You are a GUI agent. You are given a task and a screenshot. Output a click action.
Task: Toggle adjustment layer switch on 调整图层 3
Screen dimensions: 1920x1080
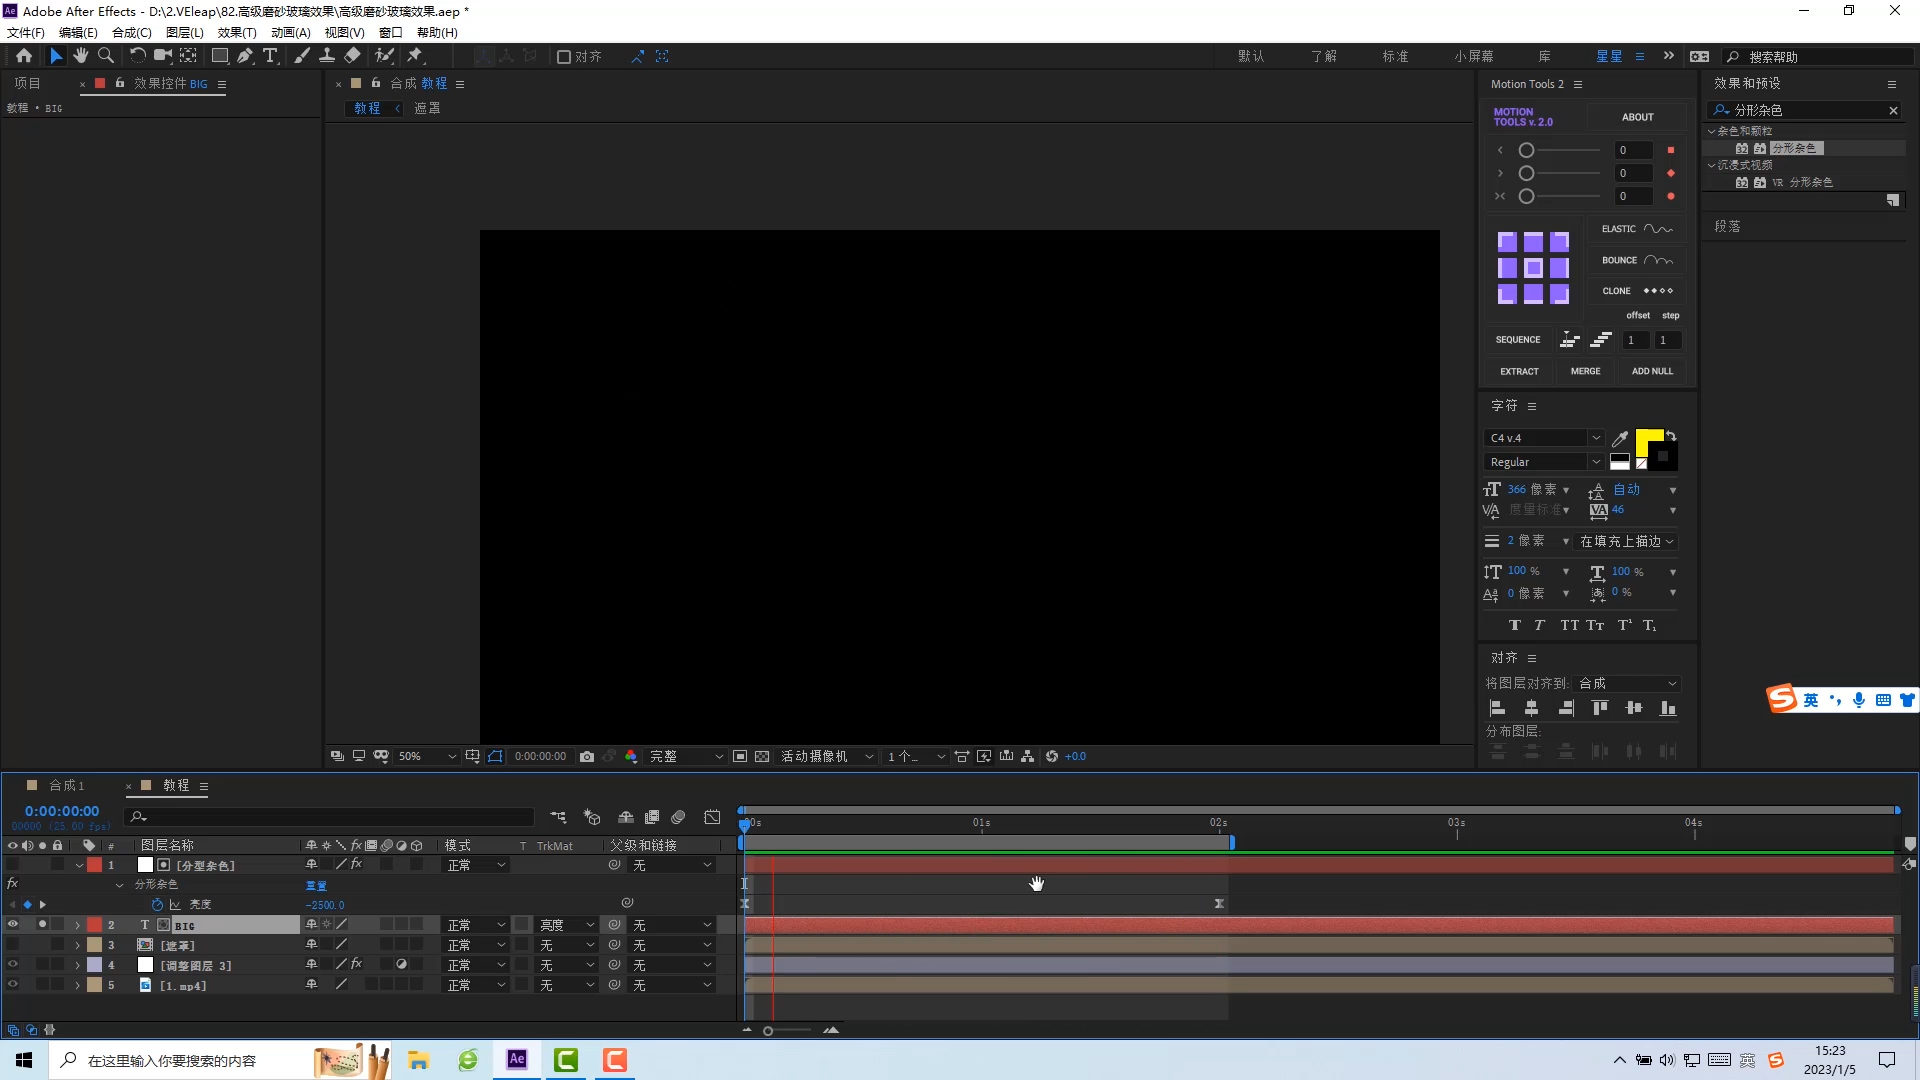(x=401, y=965)
